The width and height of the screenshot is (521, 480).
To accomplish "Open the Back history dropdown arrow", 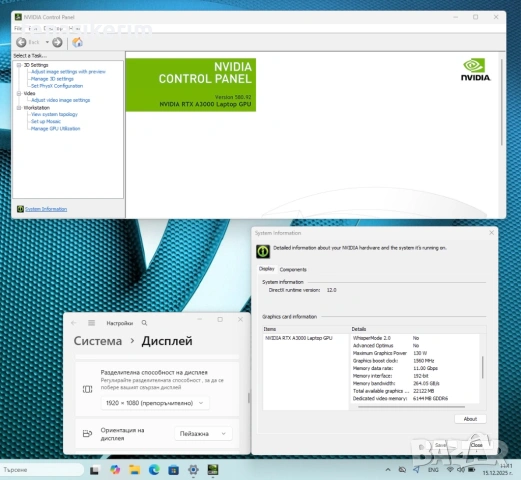I will pyautogui.click(x=47, y=42).
